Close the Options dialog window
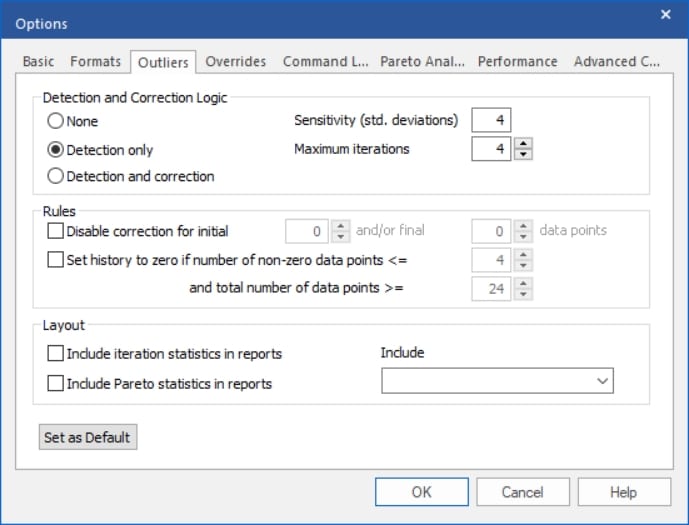The image size is (689, 525). click(666, 14)
